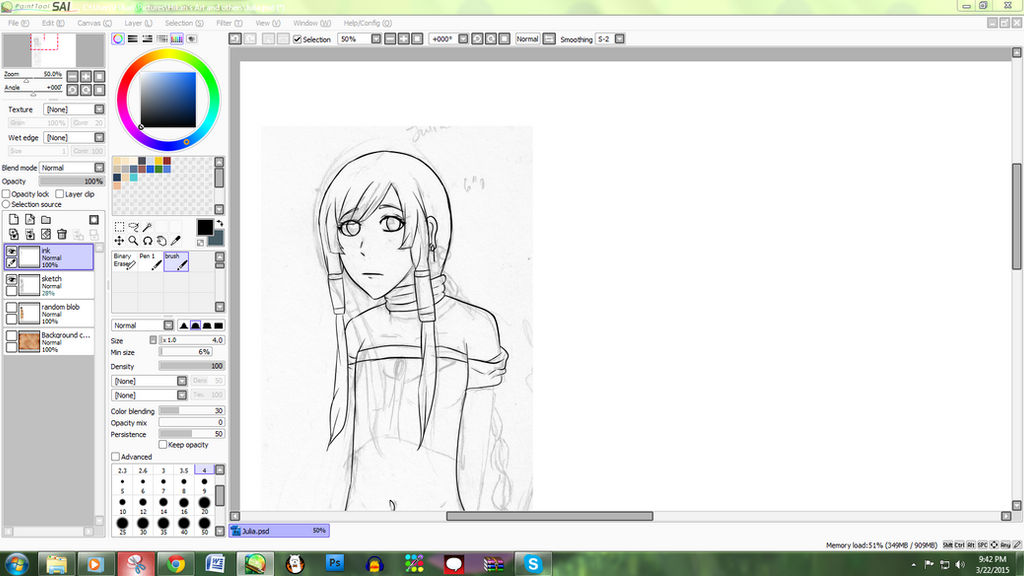
Task: Create a new linework layer
Action: coord(30,219)
